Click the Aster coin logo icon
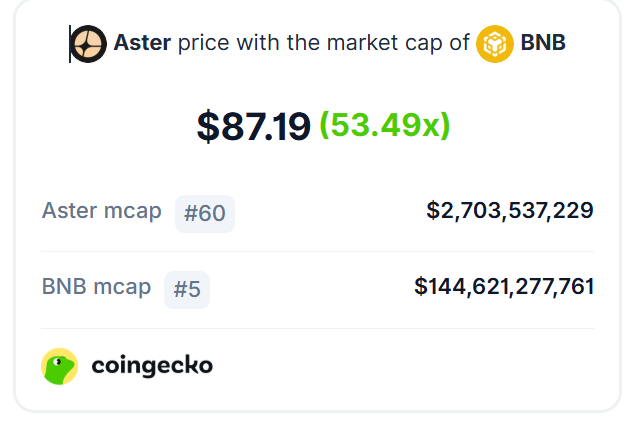This screenshot has width=633, height=429. (x=88, y=44)
